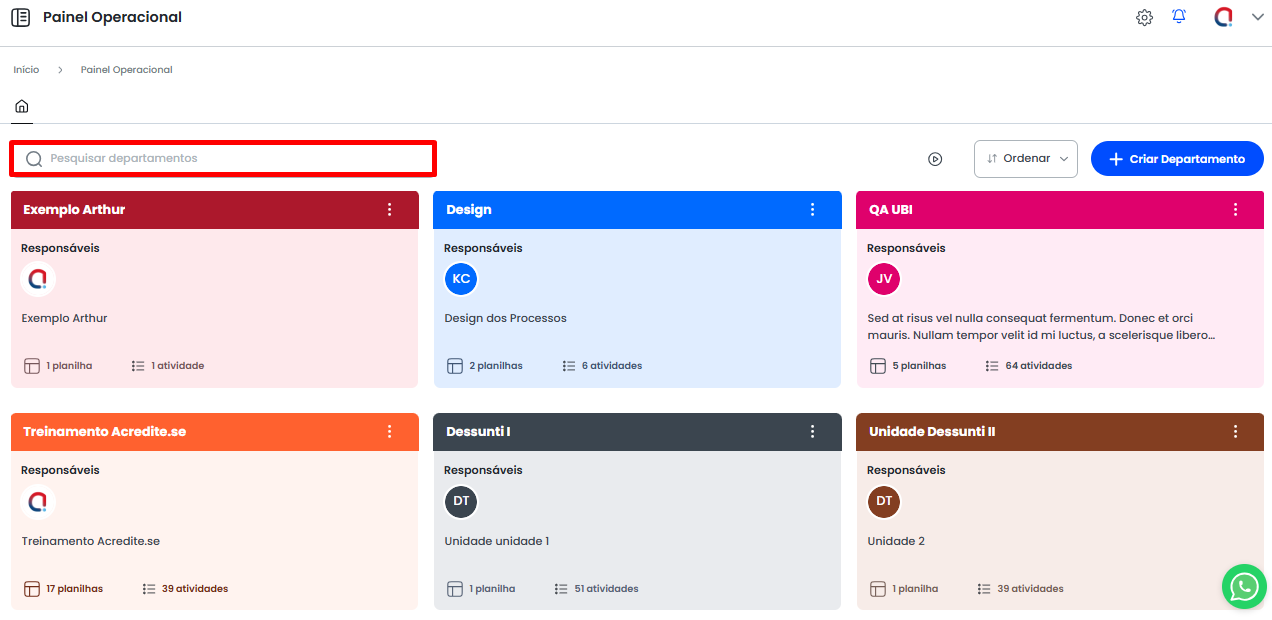The height and width of the screenshot is (620, 1272).
Task: Toggle the sidebar panel icon
Action: 20,17
